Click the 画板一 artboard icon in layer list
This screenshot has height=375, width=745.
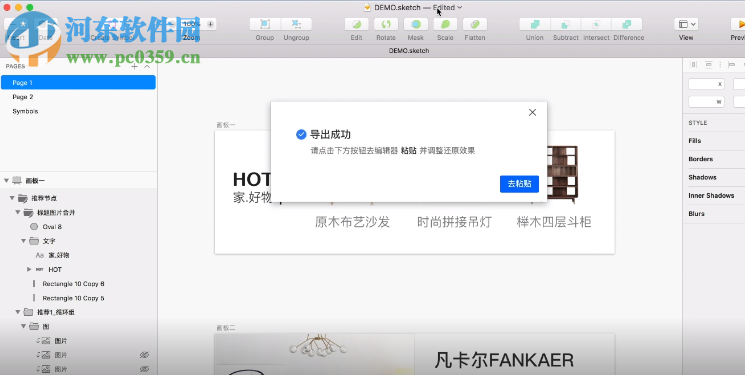point(17,181)
